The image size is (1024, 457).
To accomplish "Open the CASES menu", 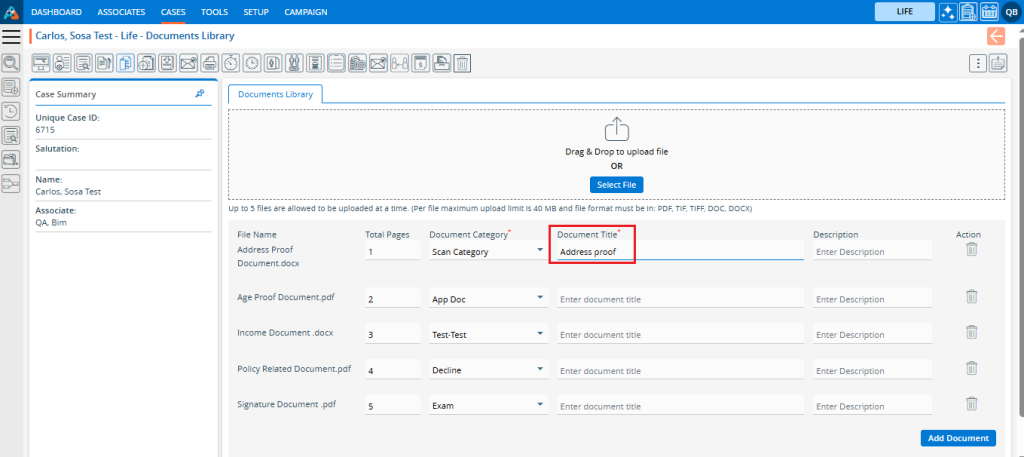I will click(172, 12).
